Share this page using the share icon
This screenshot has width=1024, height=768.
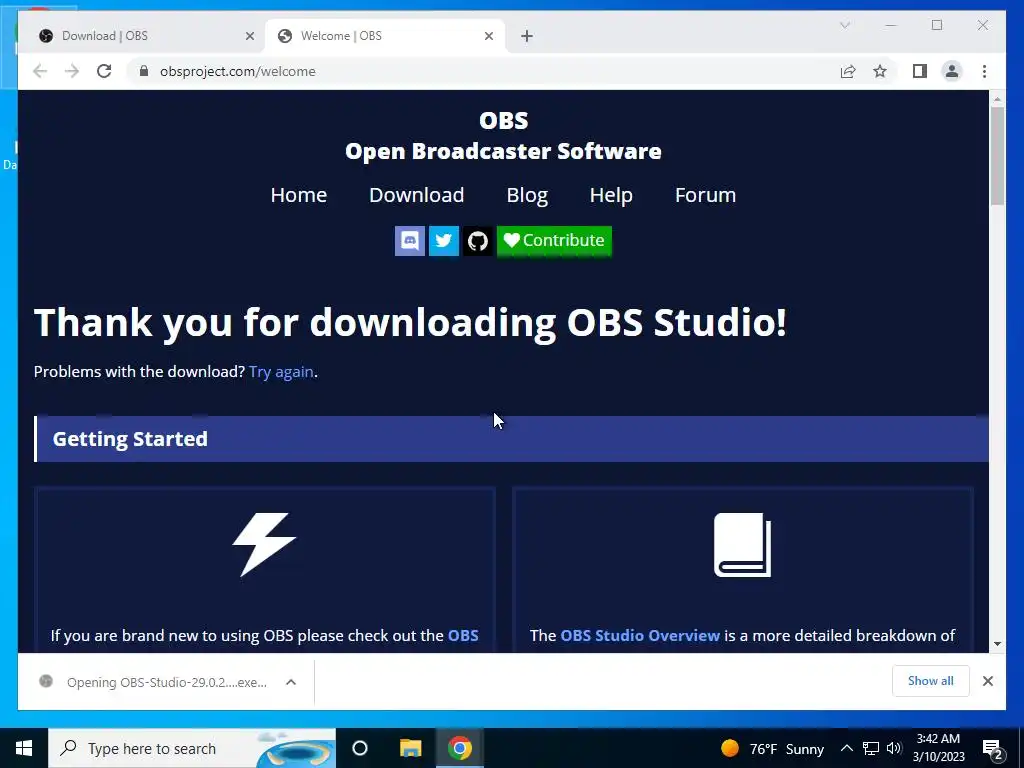click(x=848, y=71)
